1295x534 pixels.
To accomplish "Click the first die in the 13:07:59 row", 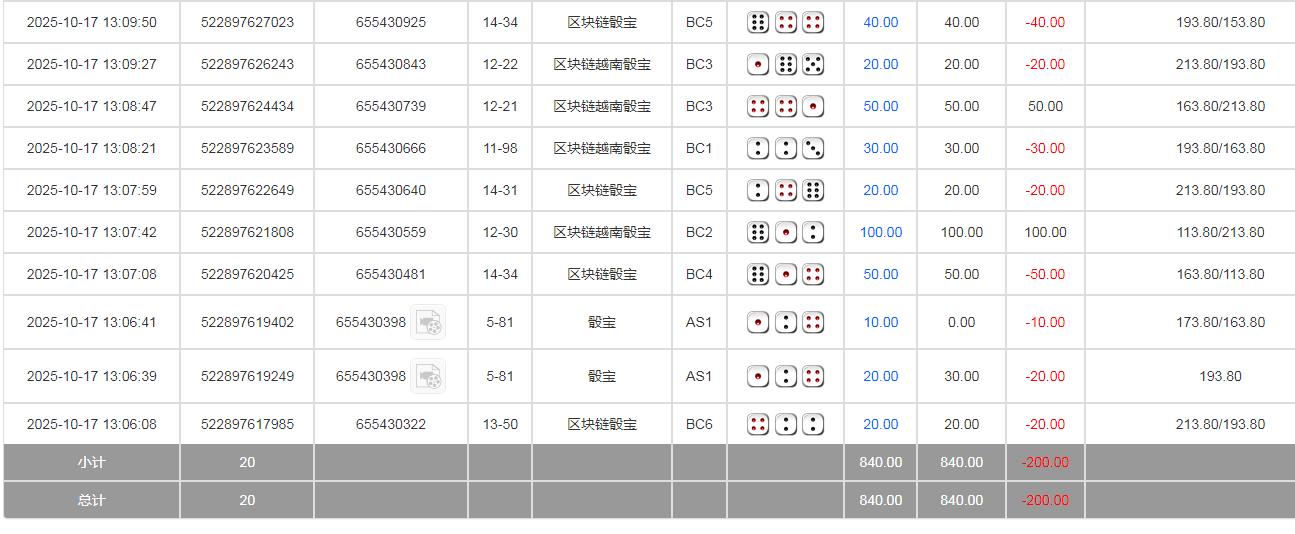I will click(x=758, y=190).
